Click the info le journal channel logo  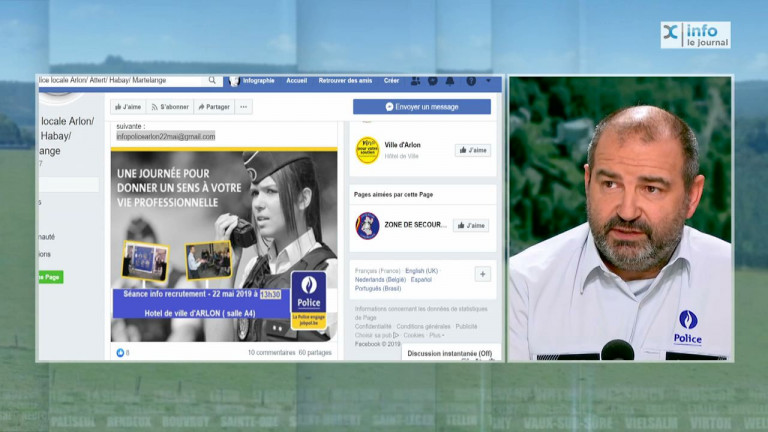[696, 35]
